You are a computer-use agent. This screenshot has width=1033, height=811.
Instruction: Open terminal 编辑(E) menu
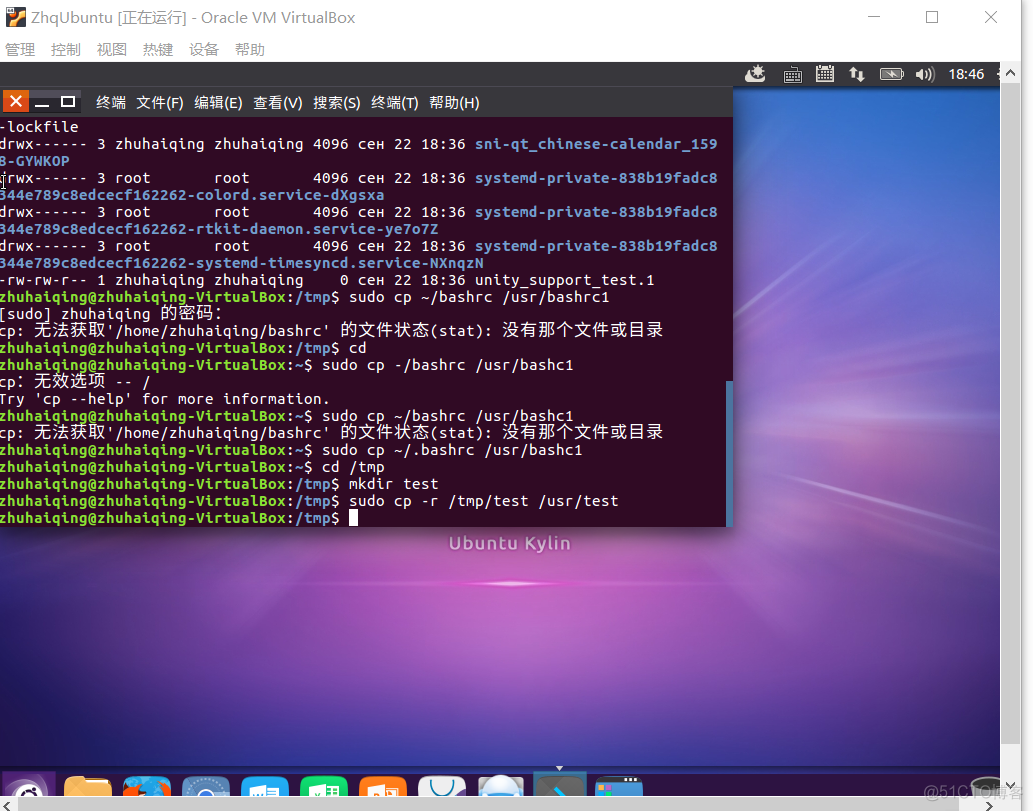[218, 103]
